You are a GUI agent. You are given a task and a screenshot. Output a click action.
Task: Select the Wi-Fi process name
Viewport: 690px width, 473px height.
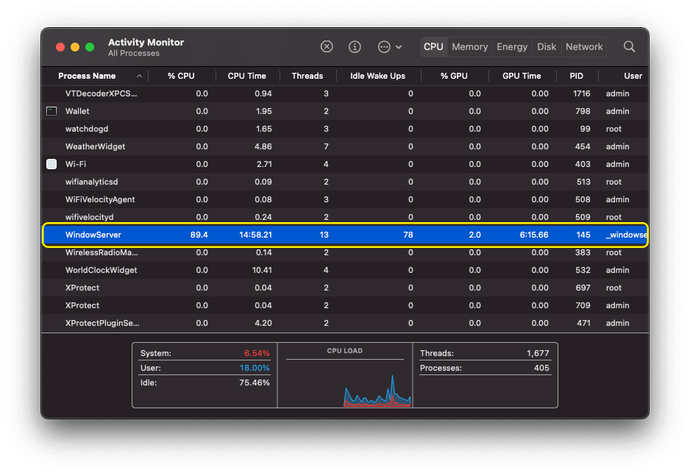click(76, 164)
